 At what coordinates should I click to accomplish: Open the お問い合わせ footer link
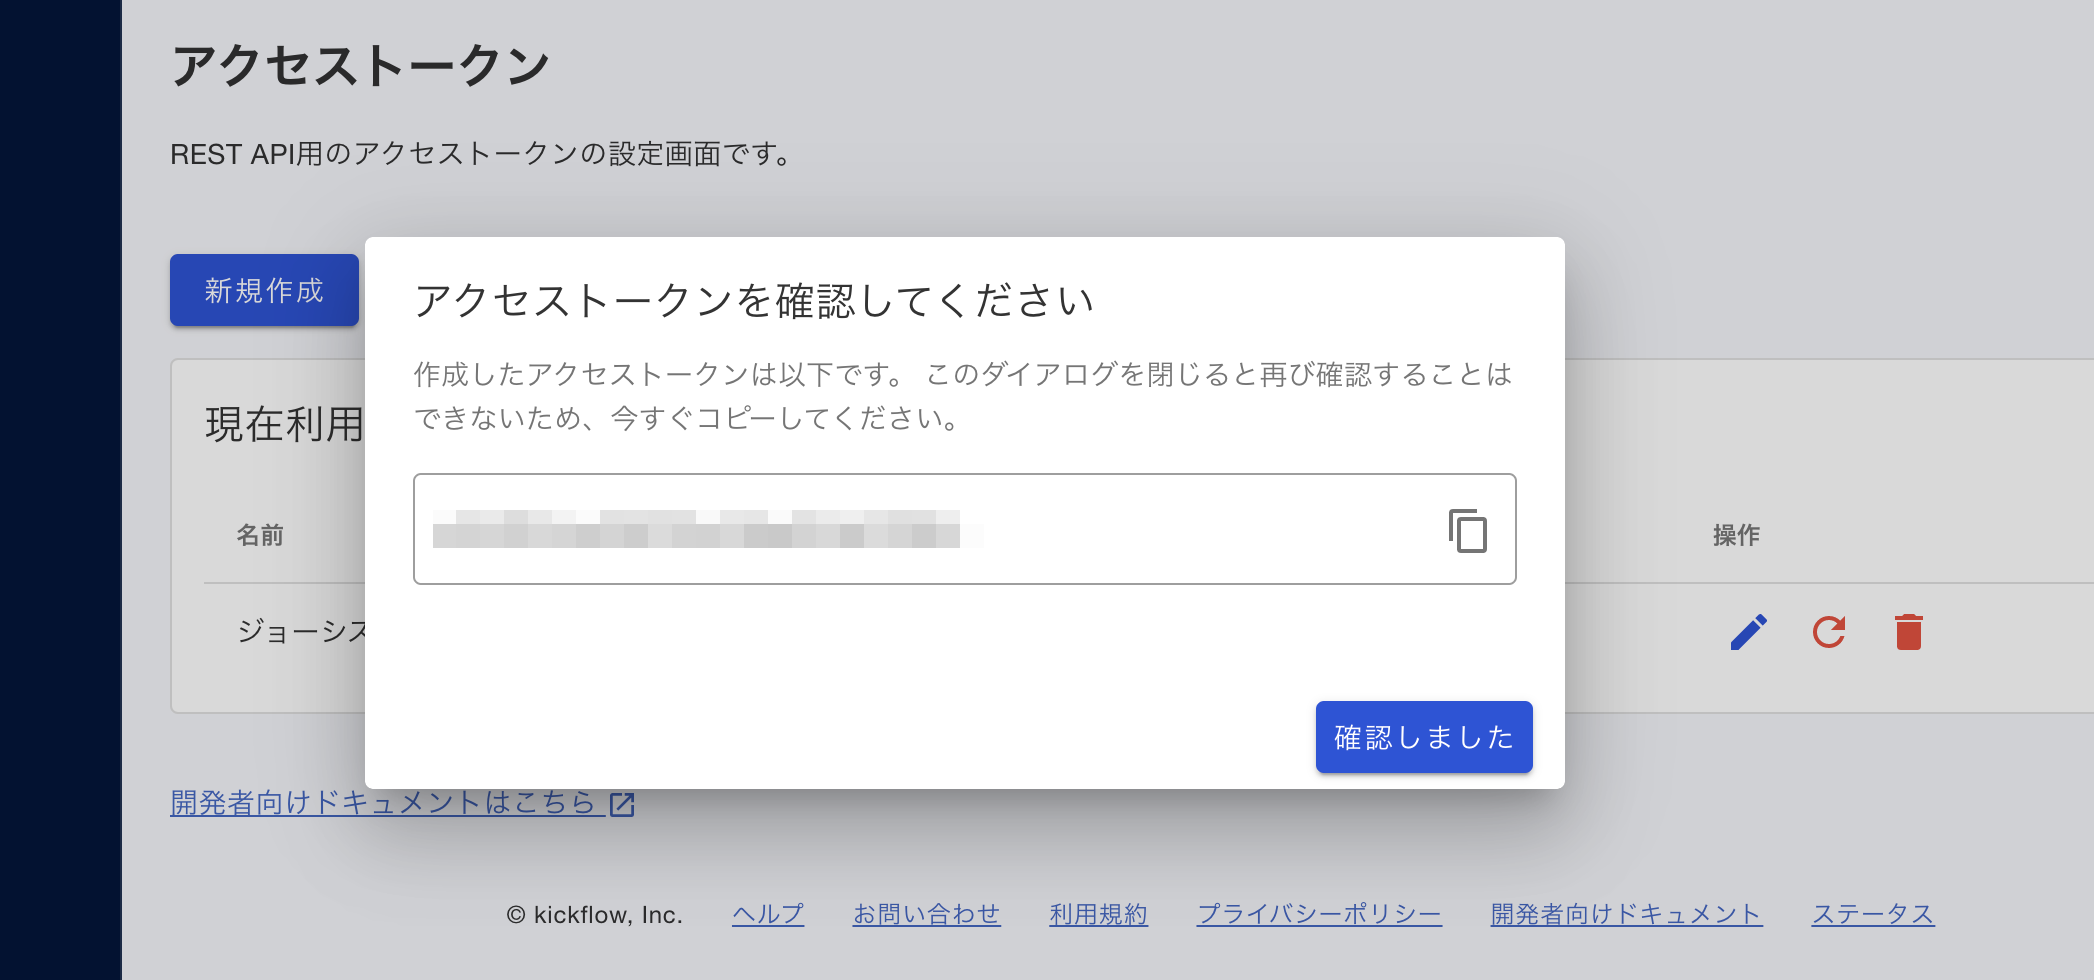(926, 914)
